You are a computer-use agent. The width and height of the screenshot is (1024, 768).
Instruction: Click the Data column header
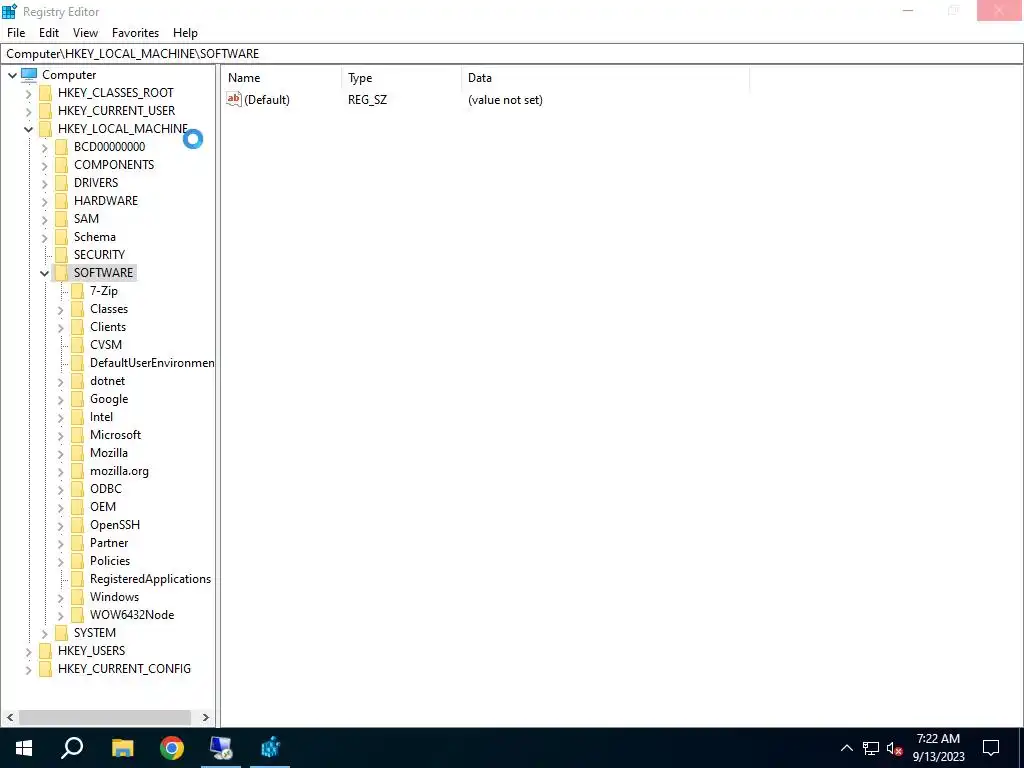pos(605,78)
